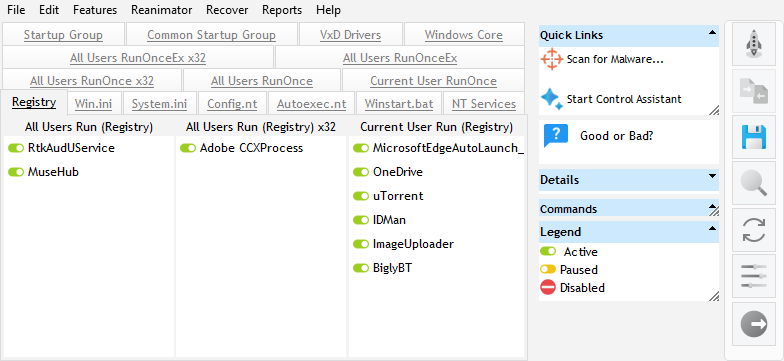Toggle the MicrosoftEdgeAutoLaunch entry switch
784x361 pixels.
coord(361,148)
